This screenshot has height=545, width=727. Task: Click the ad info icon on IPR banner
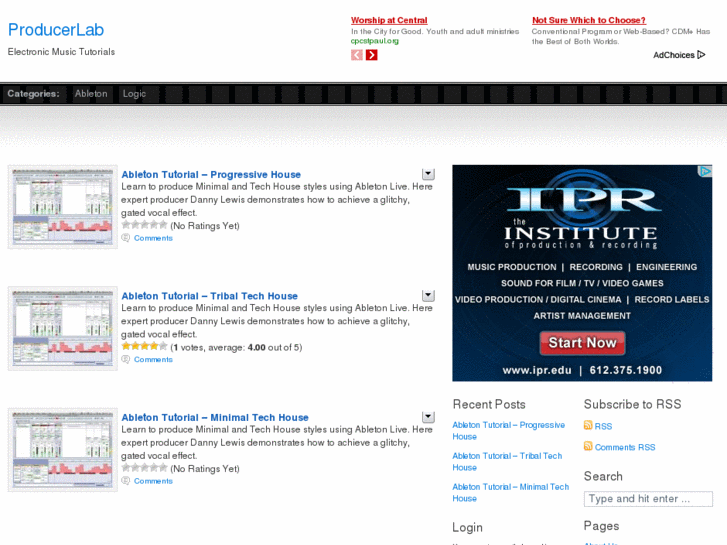click(705, 172)
